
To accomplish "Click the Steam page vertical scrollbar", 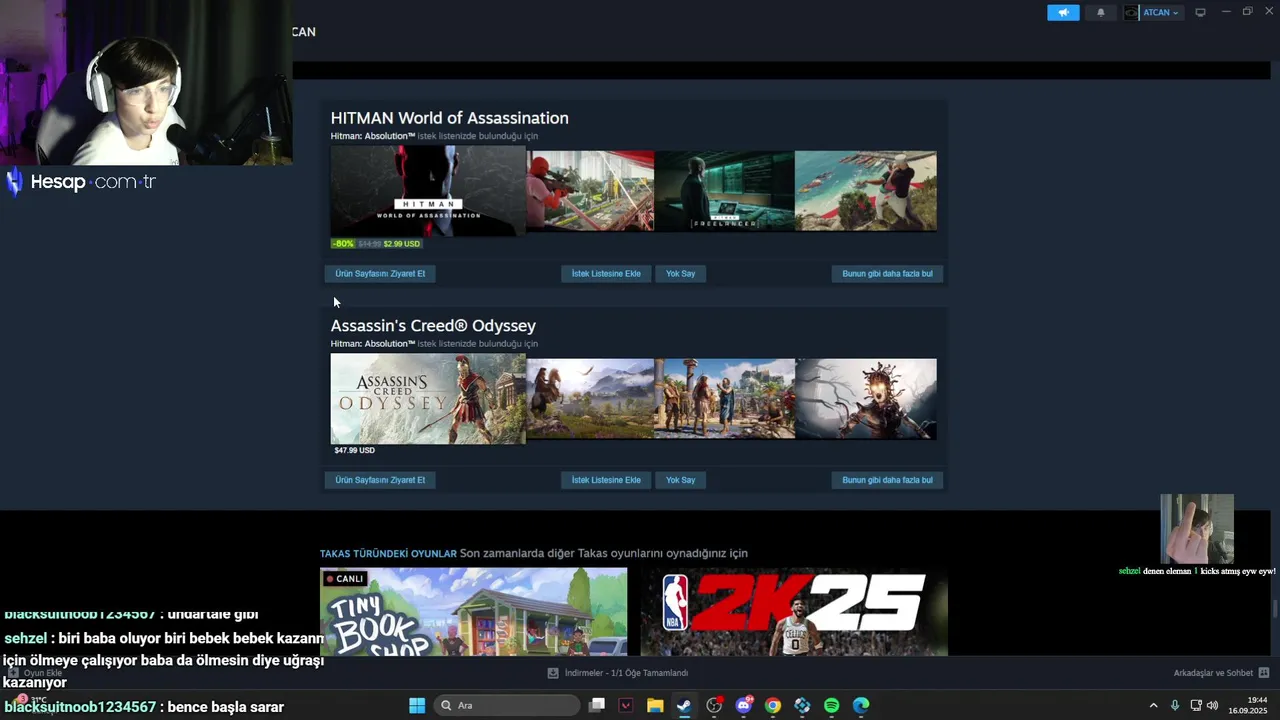I will click(1274, 609).
